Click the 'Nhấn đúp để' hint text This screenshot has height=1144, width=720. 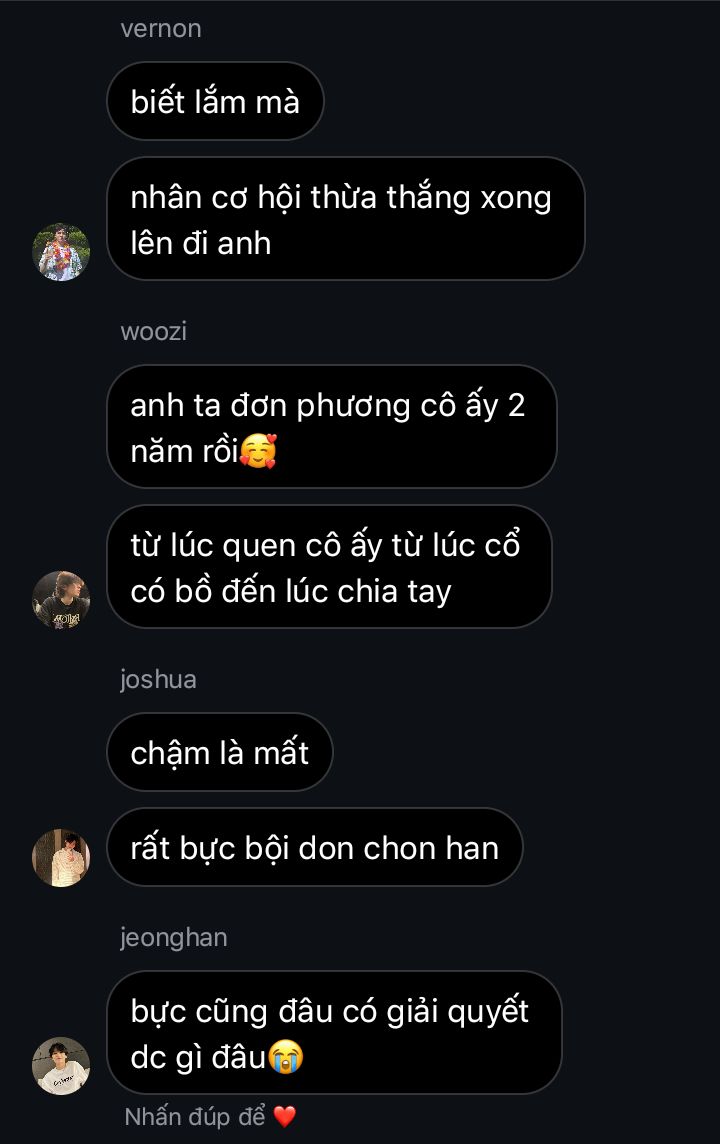pyautogui.click(x=195, y=1116)
